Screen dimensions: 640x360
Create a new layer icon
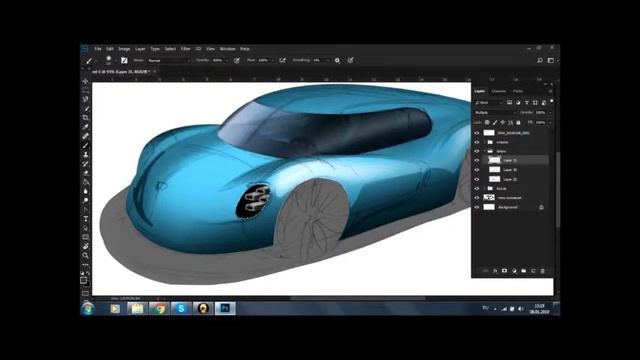coord(533,271)
